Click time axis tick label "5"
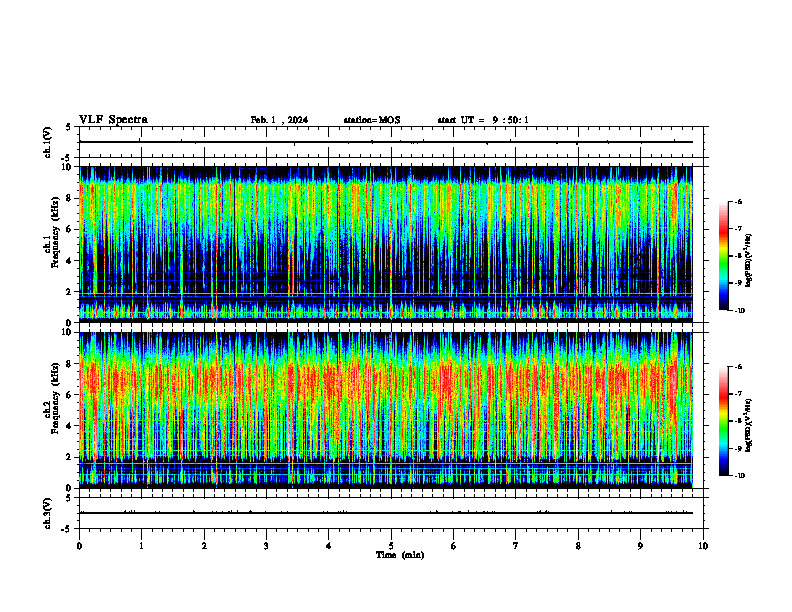792x612 pixels. click(391, 546)
